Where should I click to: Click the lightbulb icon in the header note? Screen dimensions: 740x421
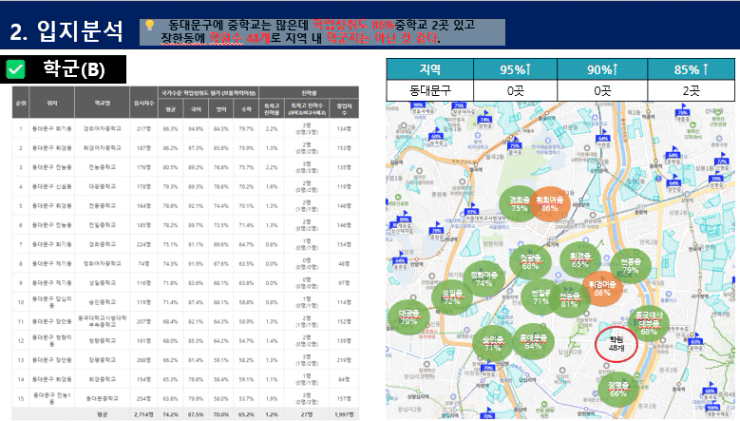click(x=149, y=25)
